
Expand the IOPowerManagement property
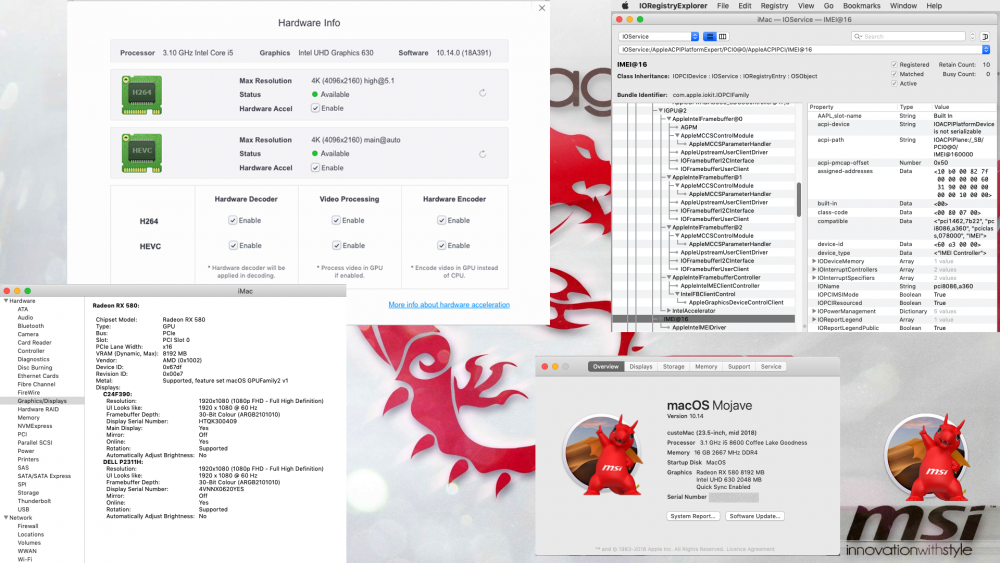[x=814, y=311]
